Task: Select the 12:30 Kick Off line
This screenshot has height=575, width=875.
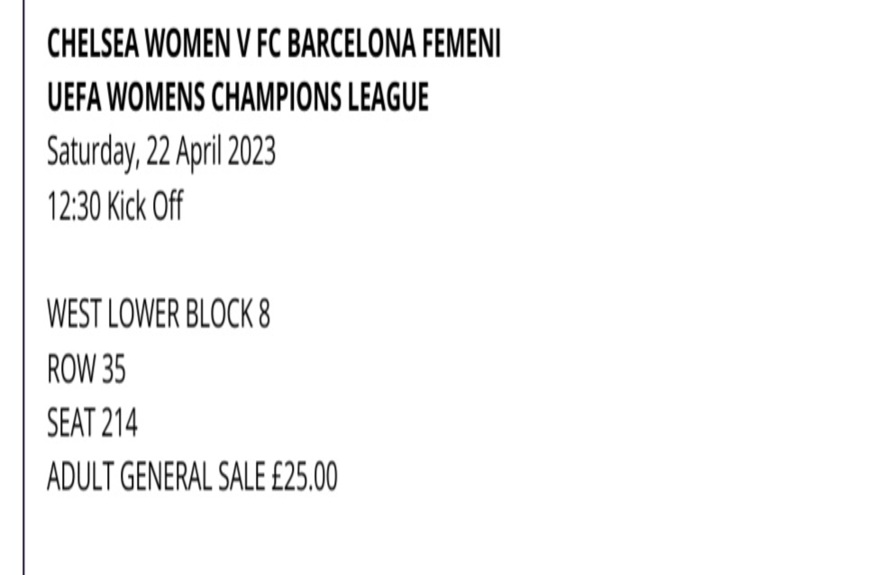Action: 115,205
